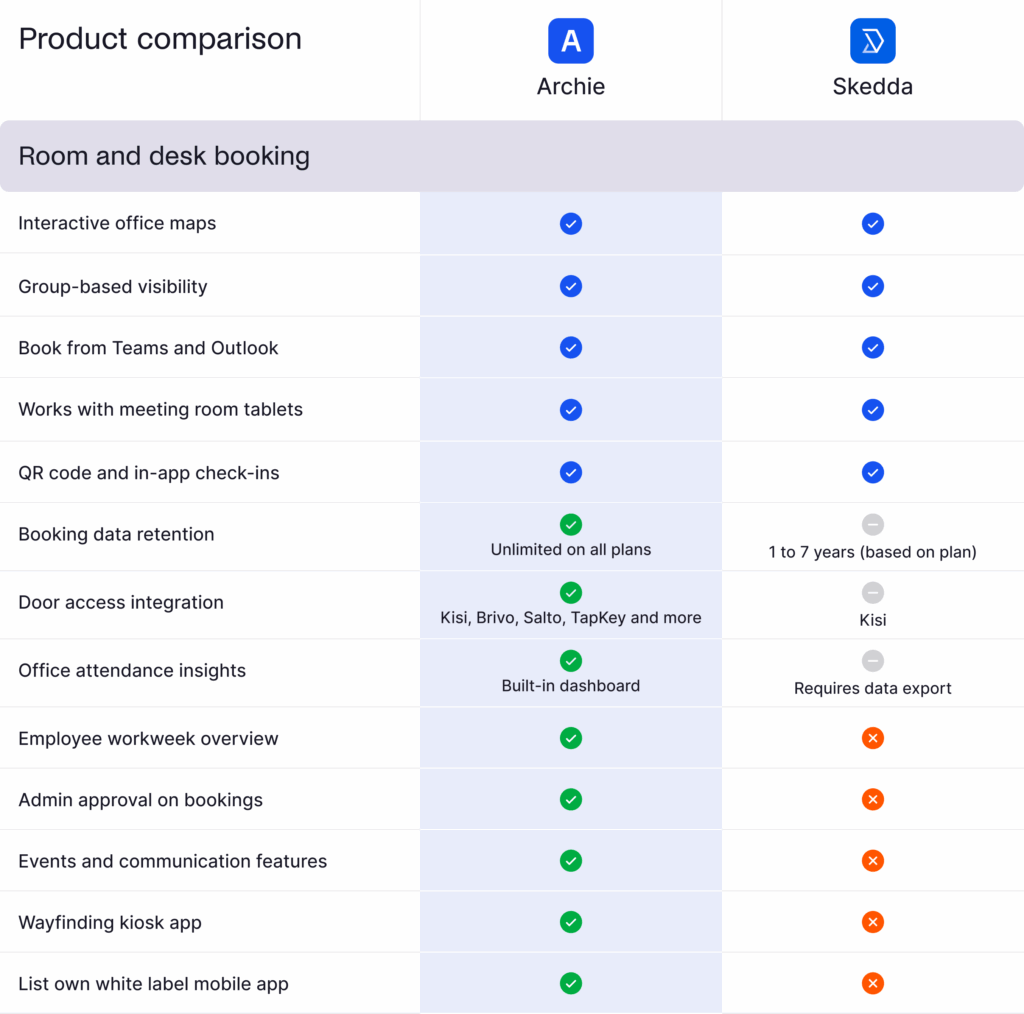Click the Product comparison title

pos(160,39)
